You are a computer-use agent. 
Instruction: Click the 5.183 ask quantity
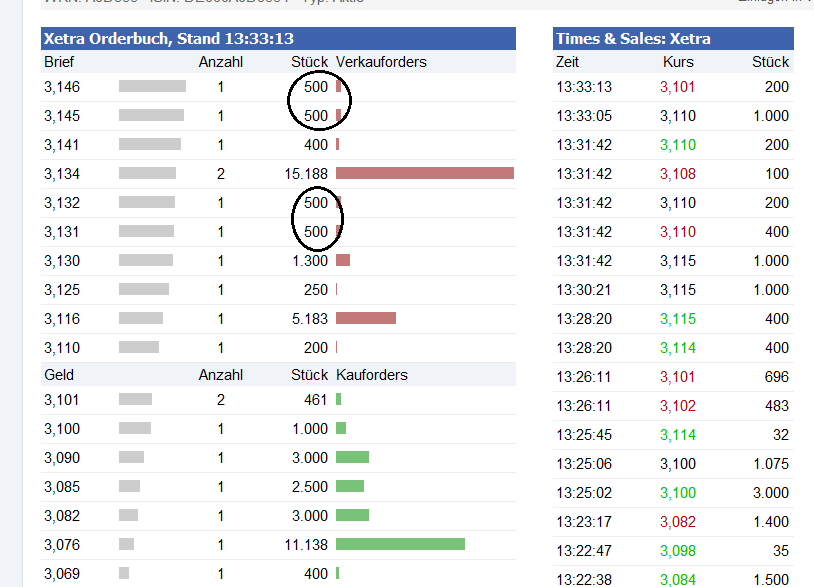306,319
